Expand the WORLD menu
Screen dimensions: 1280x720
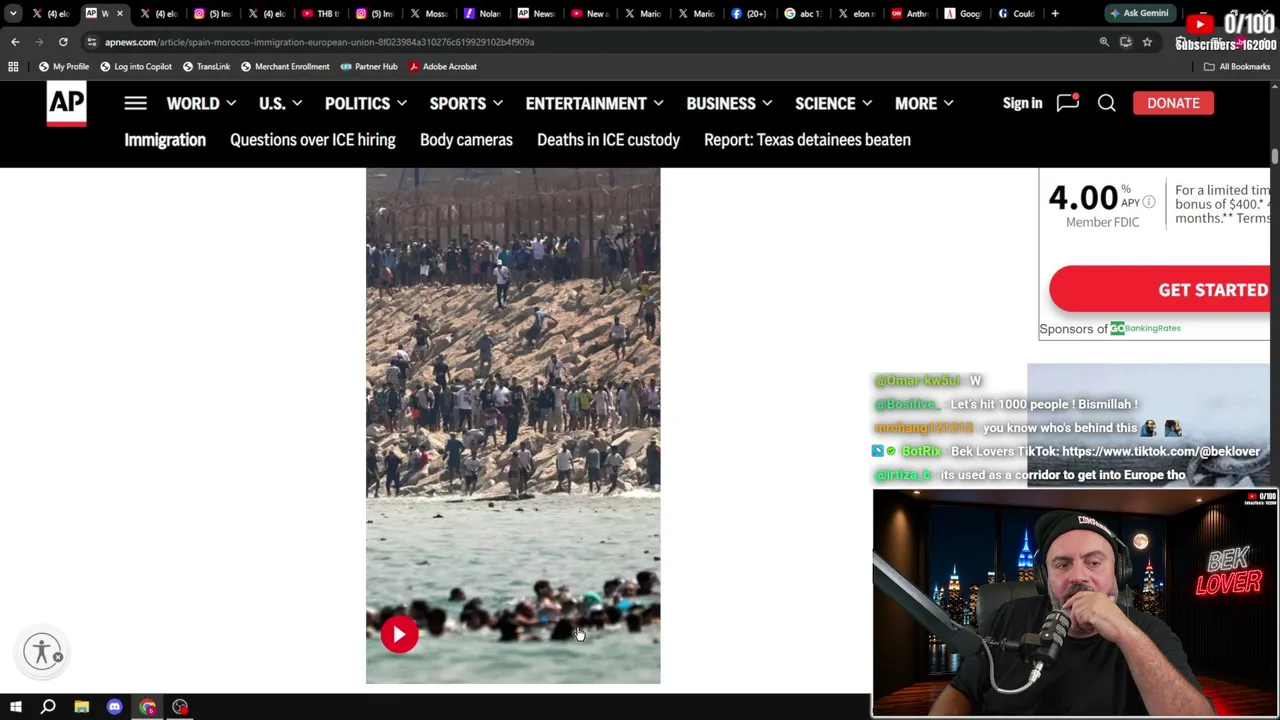pos(201,103)
